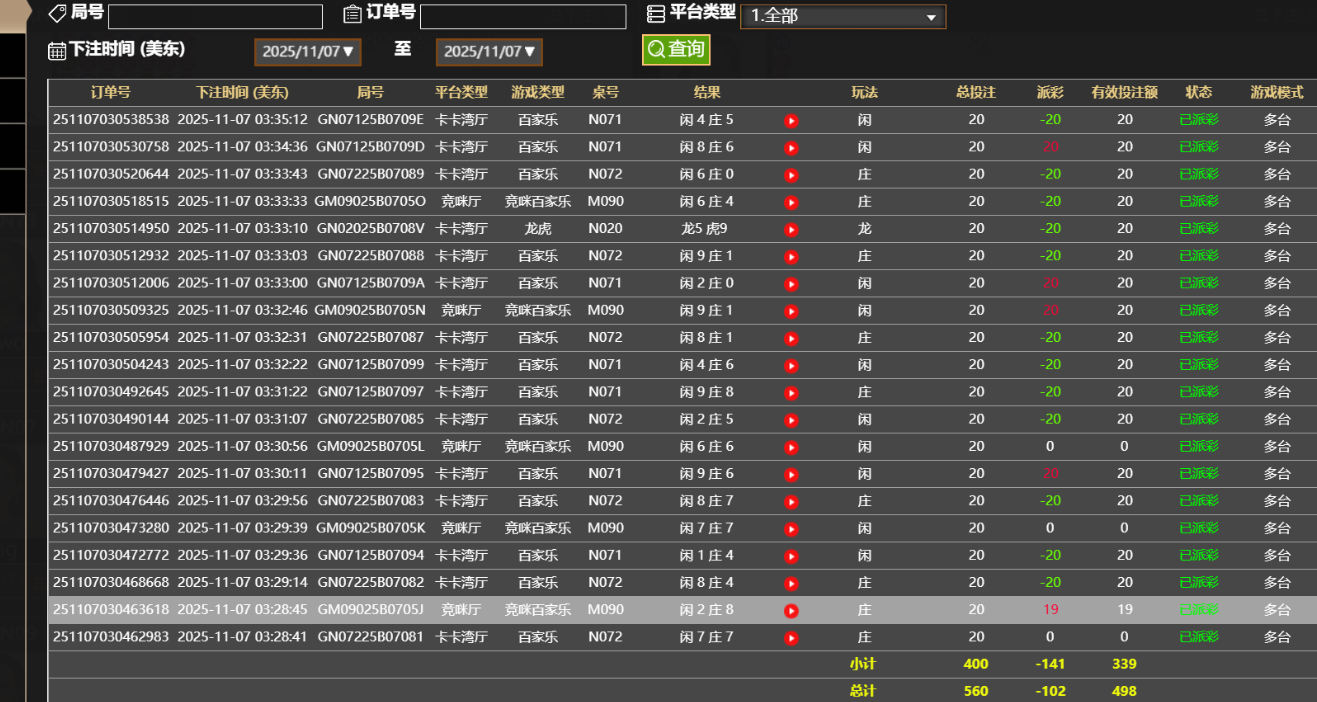Open the 平台类型 dropdown showing 1.全部
The height and width of the screenshot is (702, 1317).
(x=843, y=16)
